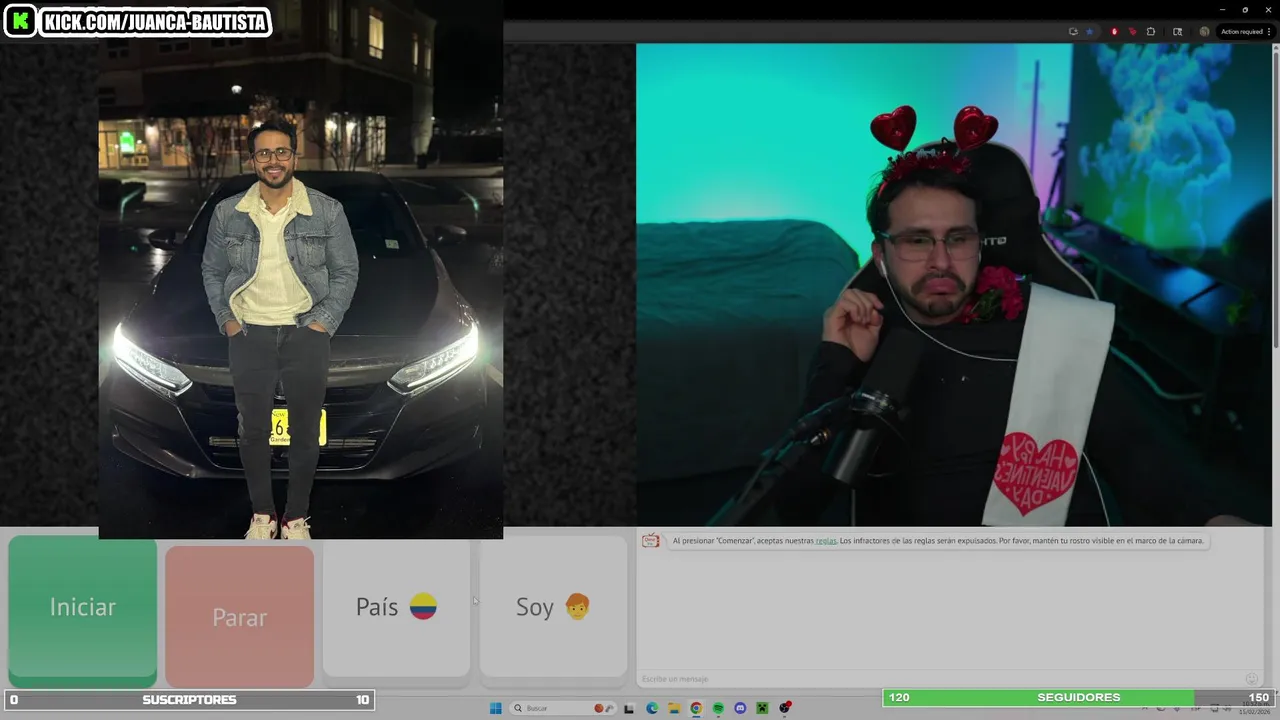The width and height of the screenshot is (1280, 720).
Task: Open the red circular browser extension
Action: [x=1114, y=31]
